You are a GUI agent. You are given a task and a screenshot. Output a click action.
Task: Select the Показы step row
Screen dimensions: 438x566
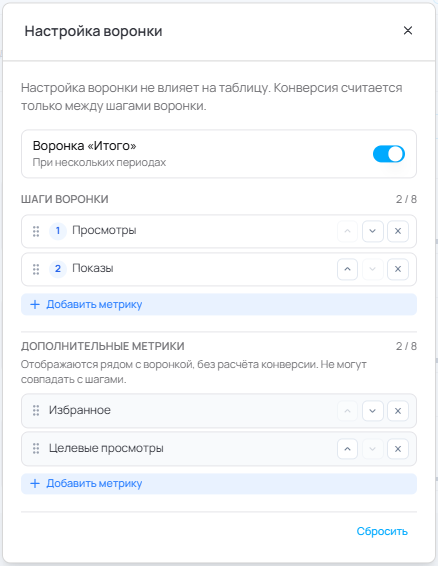tap(219, 269)
